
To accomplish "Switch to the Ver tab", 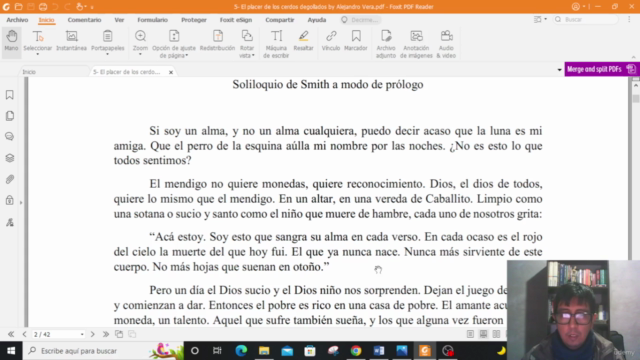I will point(119,20).
